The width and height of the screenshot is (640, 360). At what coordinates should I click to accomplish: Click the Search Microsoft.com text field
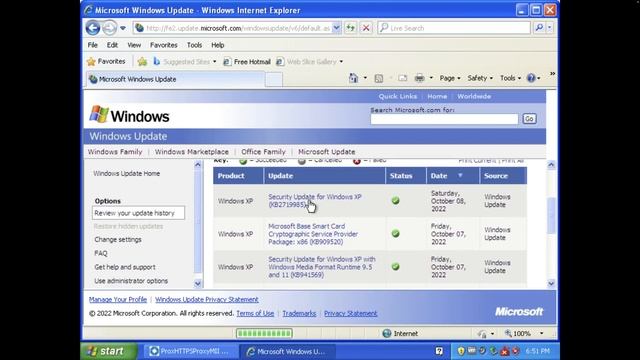[444, 119]
